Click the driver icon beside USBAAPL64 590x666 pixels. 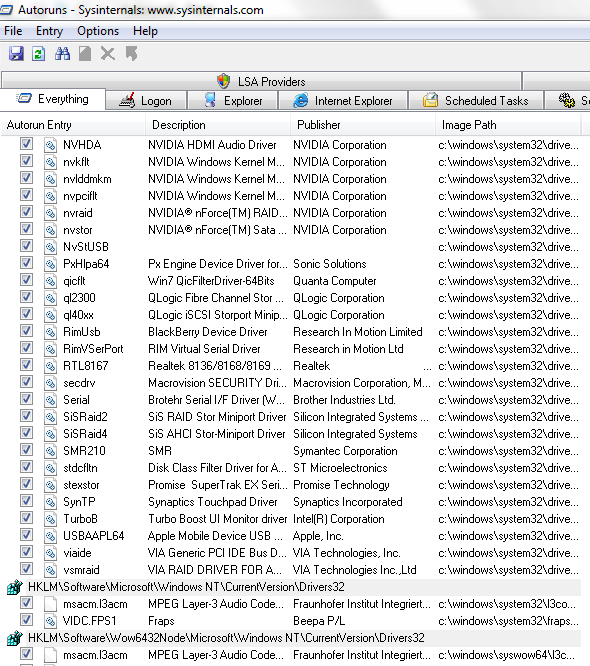pyautogui.click(x=51, y=536)
